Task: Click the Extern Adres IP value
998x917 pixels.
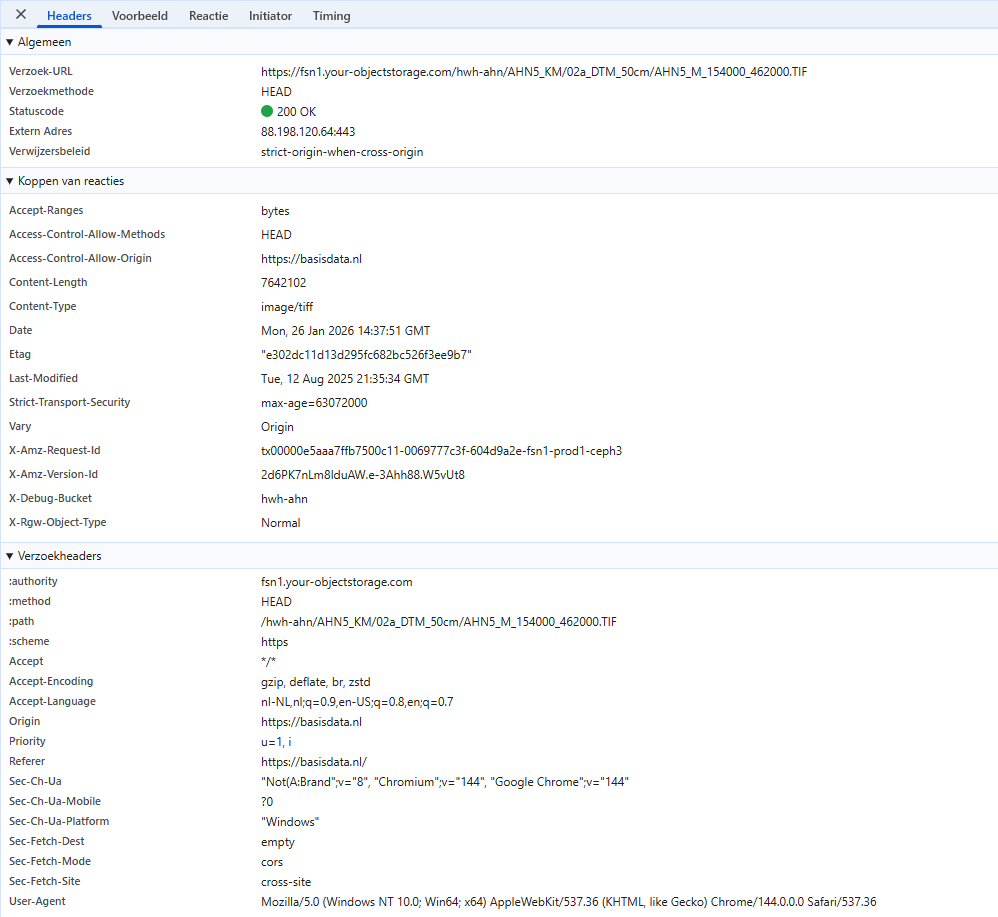Action: (x=308, y=132)
